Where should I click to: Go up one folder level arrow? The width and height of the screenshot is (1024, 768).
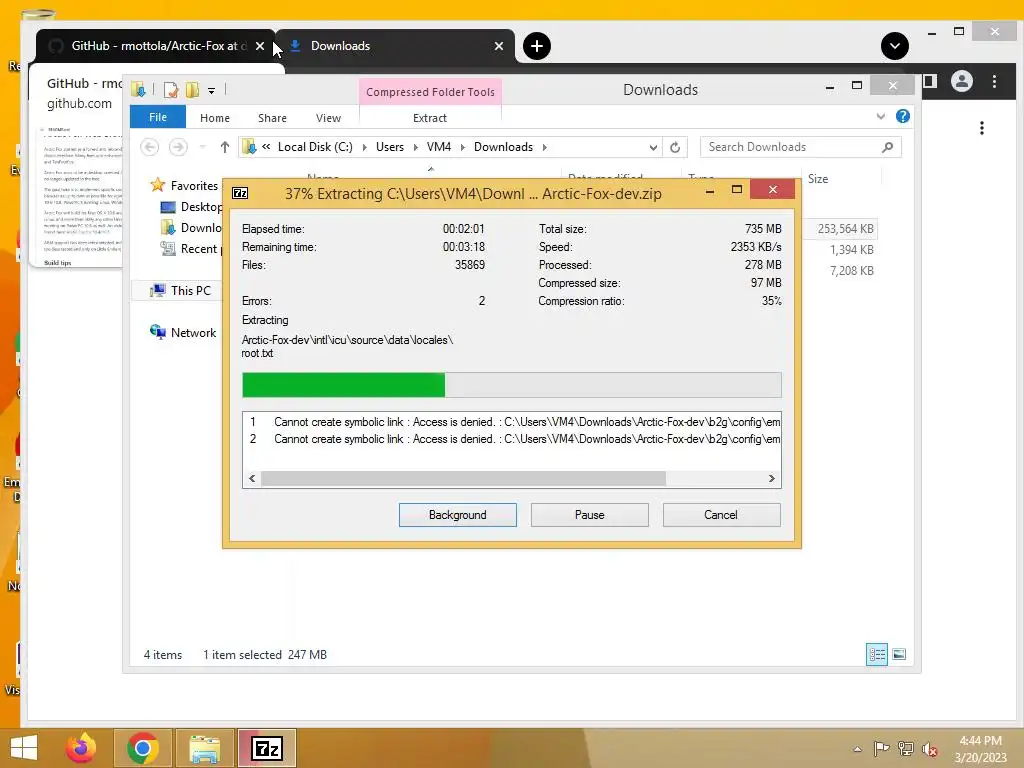pos(225,147)
